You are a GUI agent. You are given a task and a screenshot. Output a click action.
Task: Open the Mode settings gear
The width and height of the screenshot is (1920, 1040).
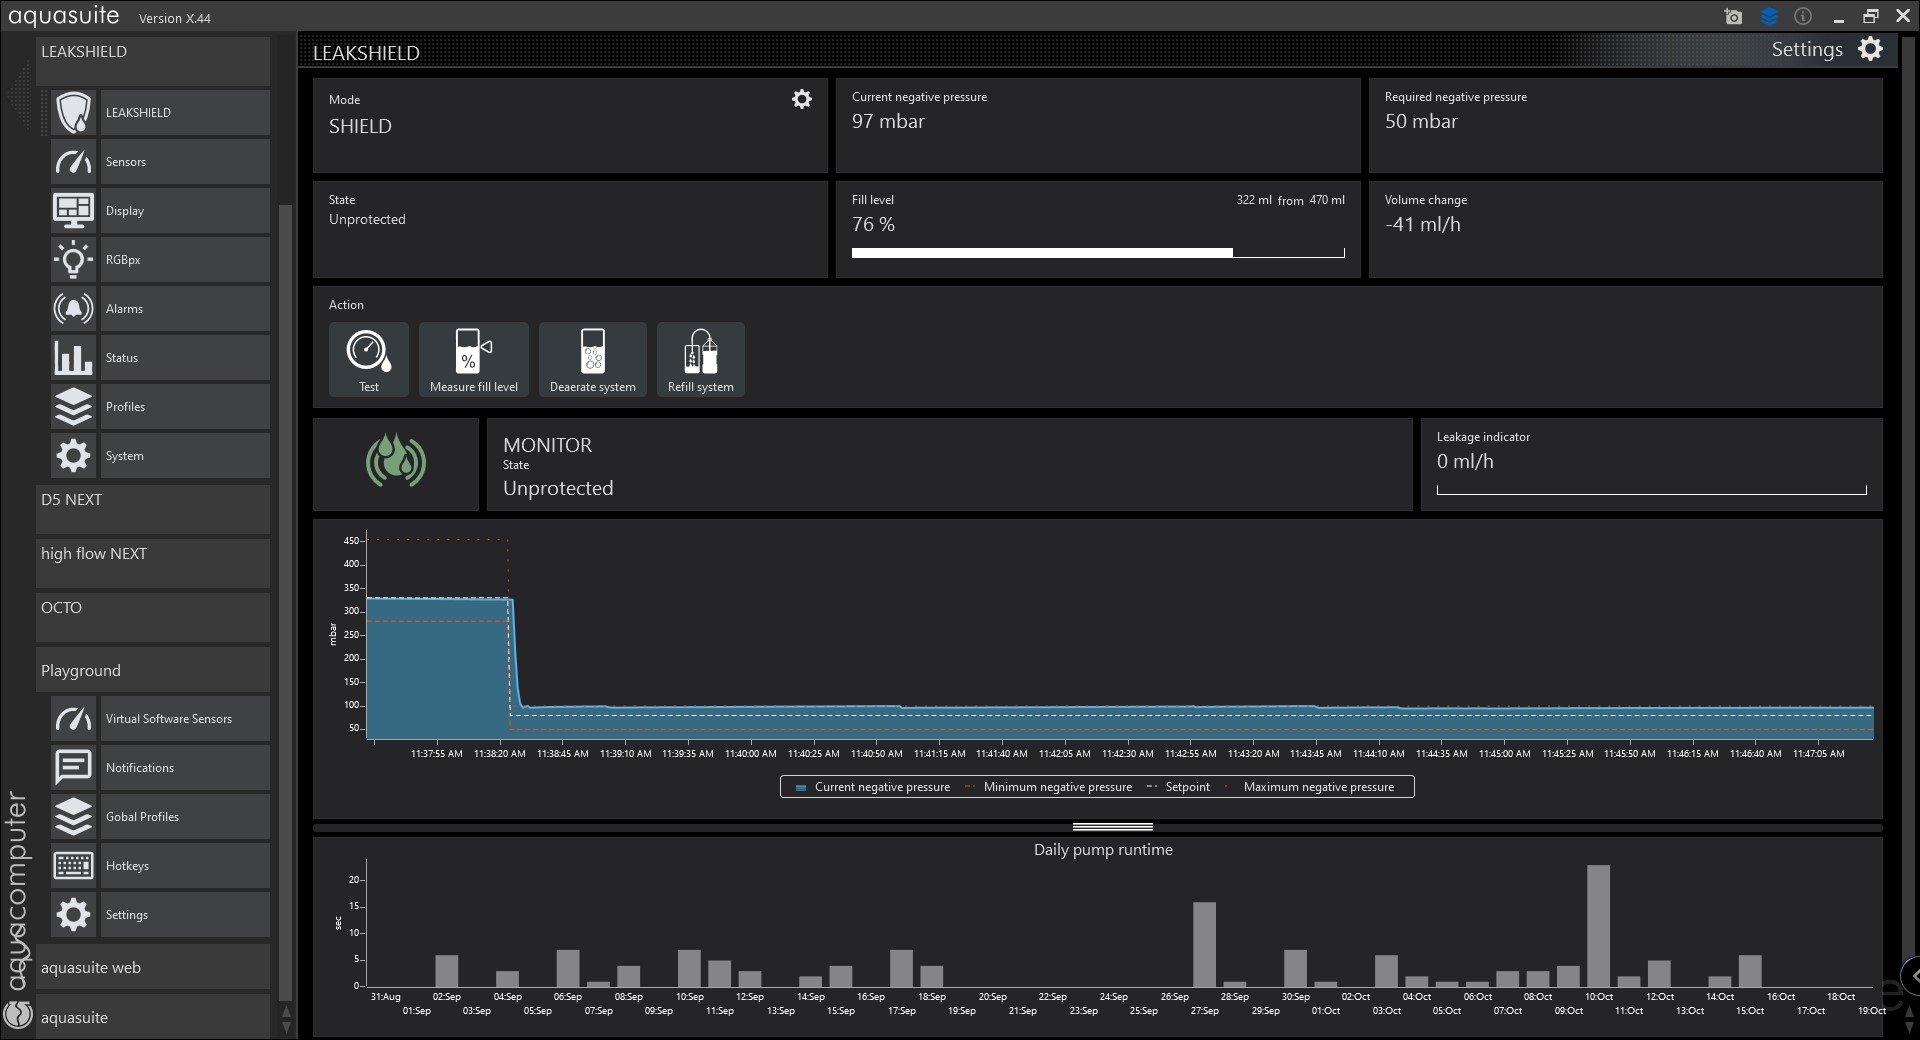(801, 99)
